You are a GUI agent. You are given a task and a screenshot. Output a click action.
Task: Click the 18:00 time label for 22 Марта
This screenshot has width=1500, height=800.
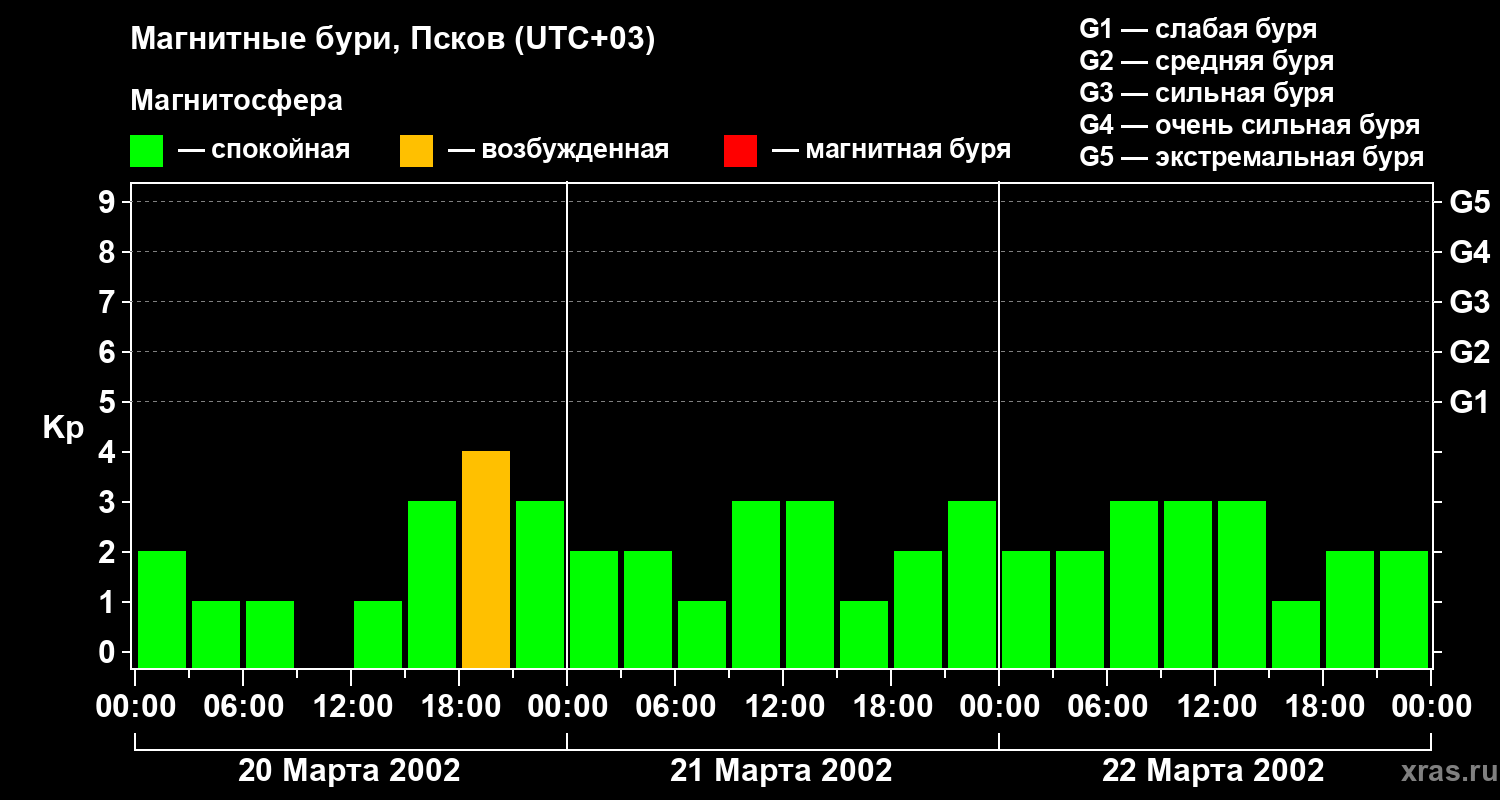[x=1323, y=707]
